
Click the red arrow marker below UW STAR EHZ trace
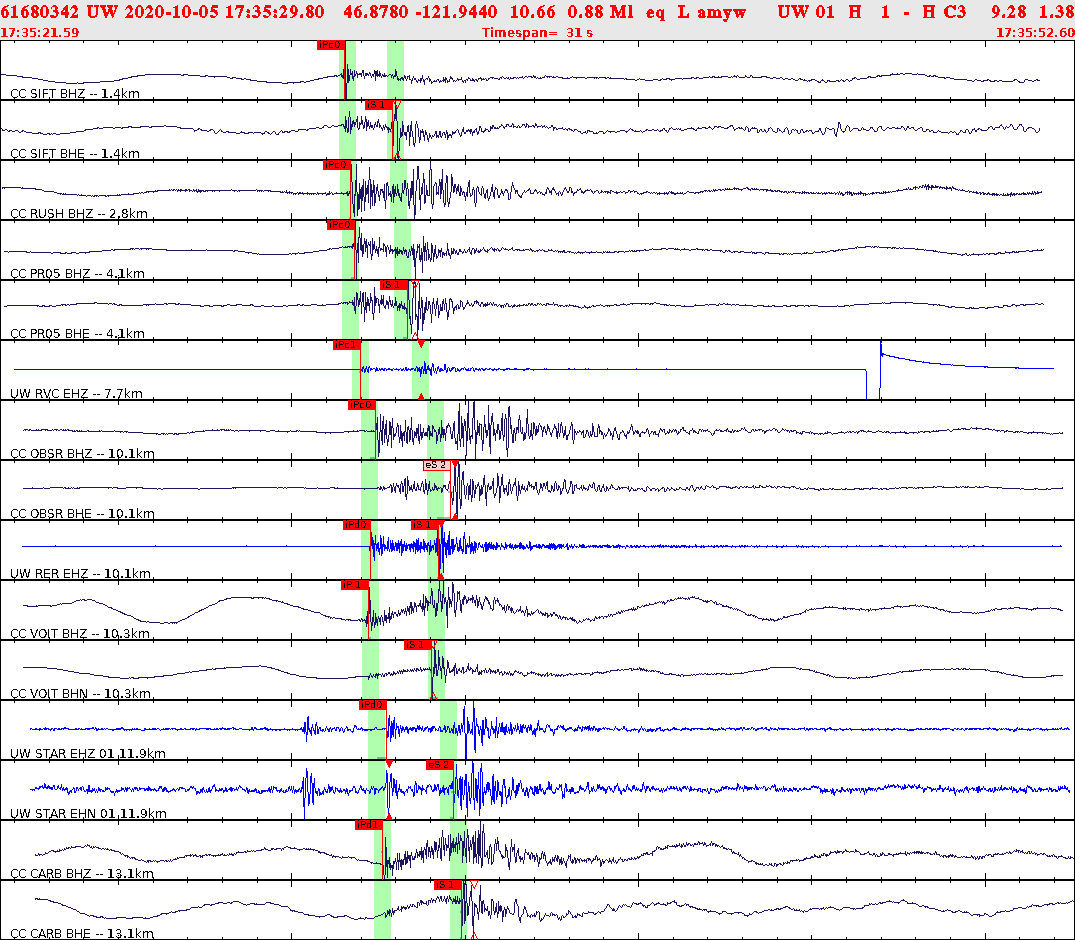tap(390, 765)
